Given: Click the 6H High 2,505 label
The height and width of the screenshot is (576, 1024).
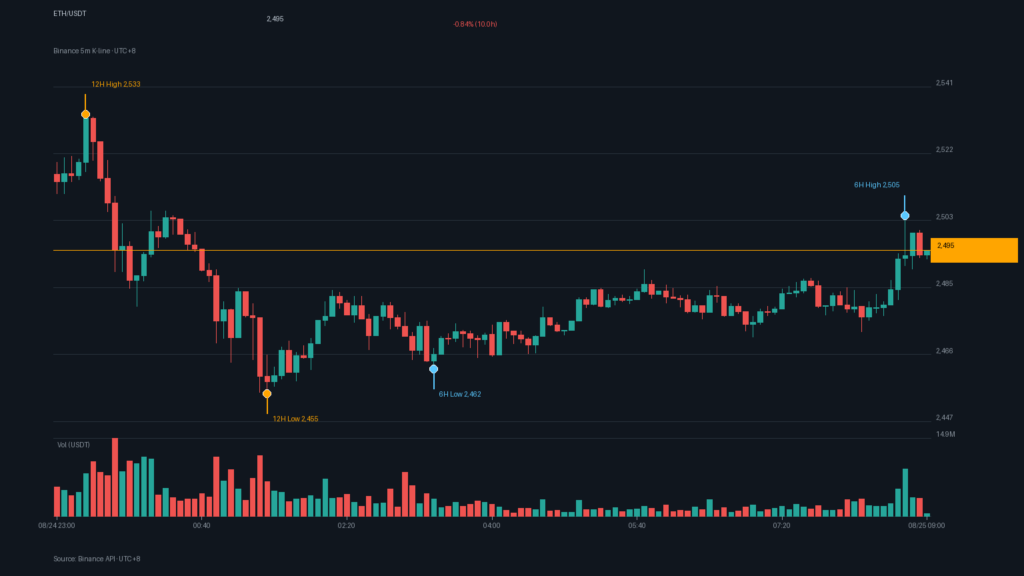Looking at the screenshot, I should [x=876, y=185].
